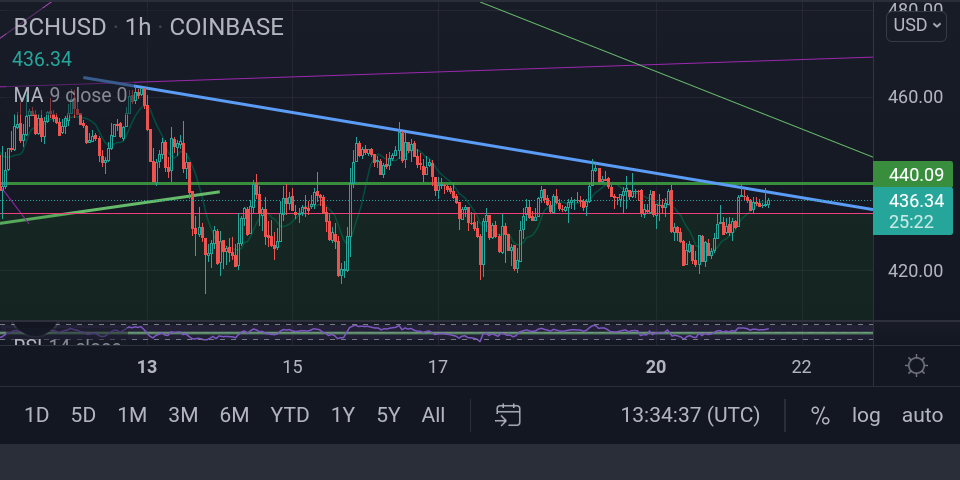The width and height of the screenshot is (960, 480).
Task: Click the 420.00 price axis label
Action: tap(915, 271)
